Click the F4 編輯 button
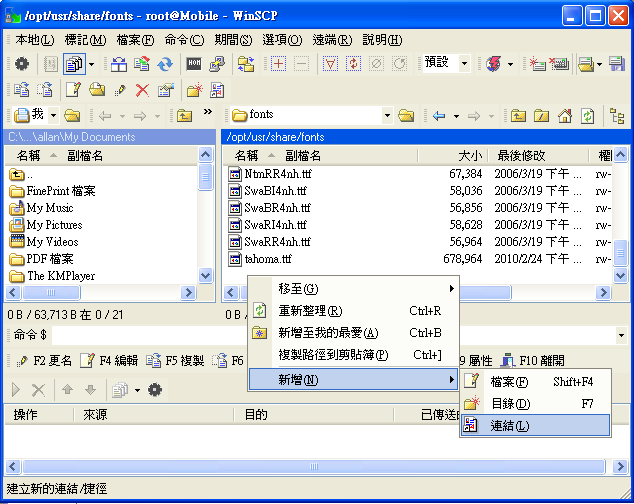This screenshot has width=634, height=504. coord(109,360)
